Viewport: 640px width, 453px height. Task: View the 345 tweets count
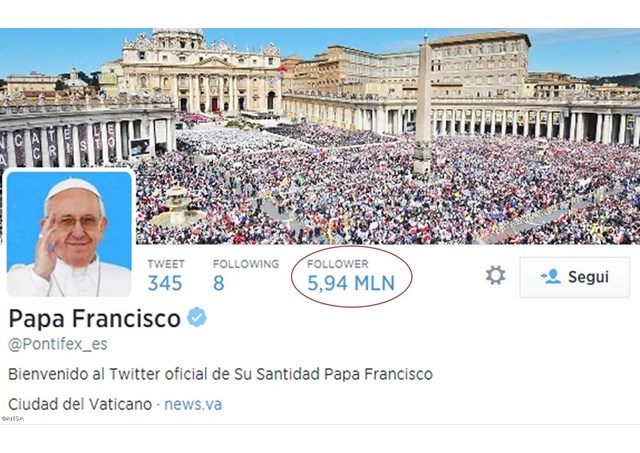pos(165,283)
